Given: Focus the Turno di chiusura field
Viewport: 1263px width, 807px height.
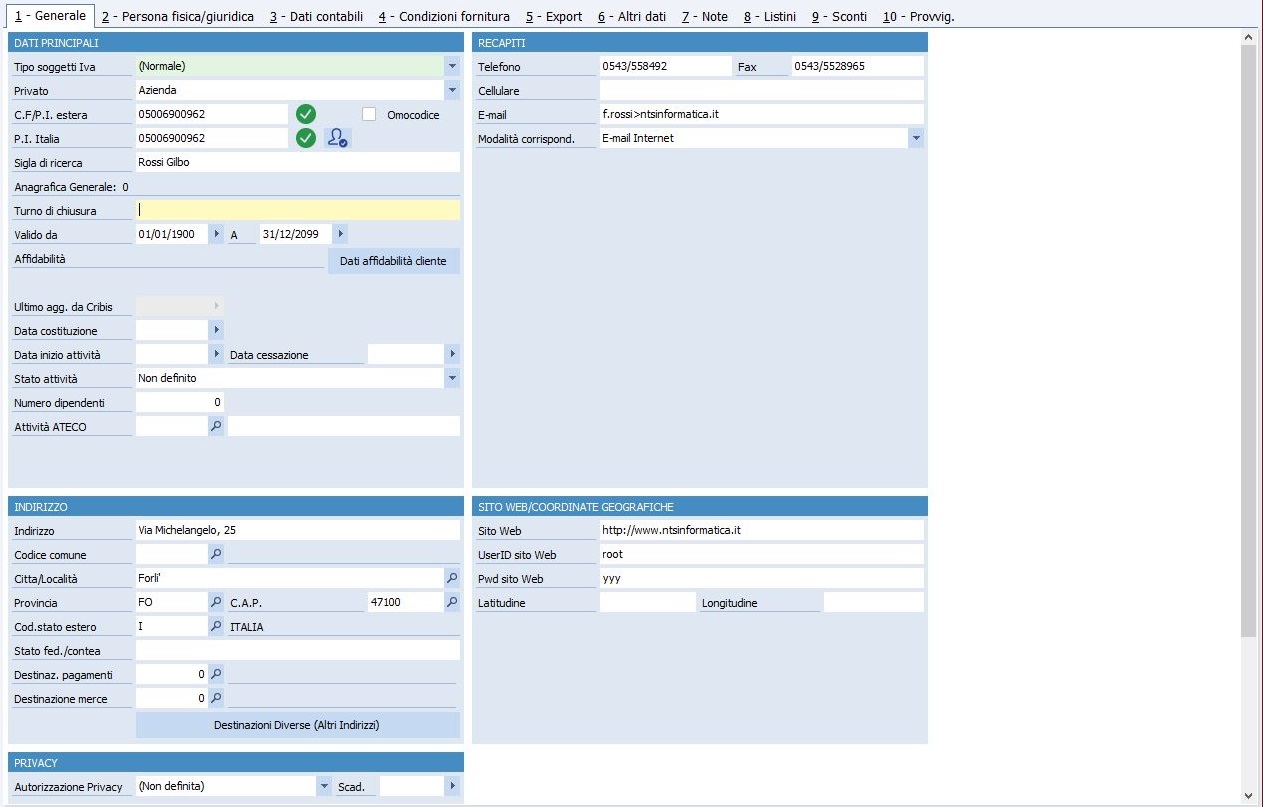Looking at the screenshot, I should click(298, 210).
